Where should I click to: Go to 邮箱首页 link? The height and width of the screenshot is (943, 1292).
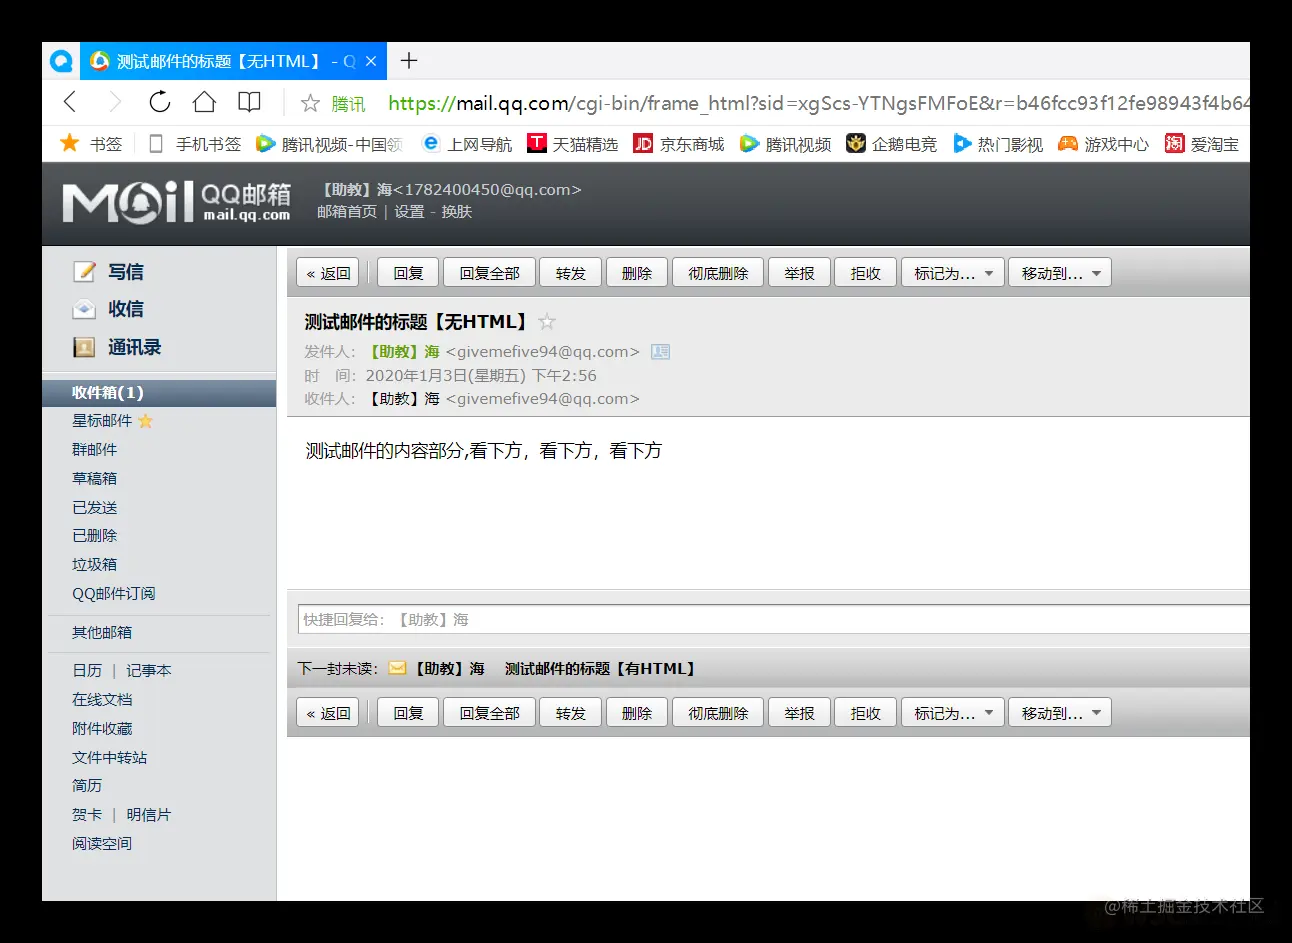point(347,212)
